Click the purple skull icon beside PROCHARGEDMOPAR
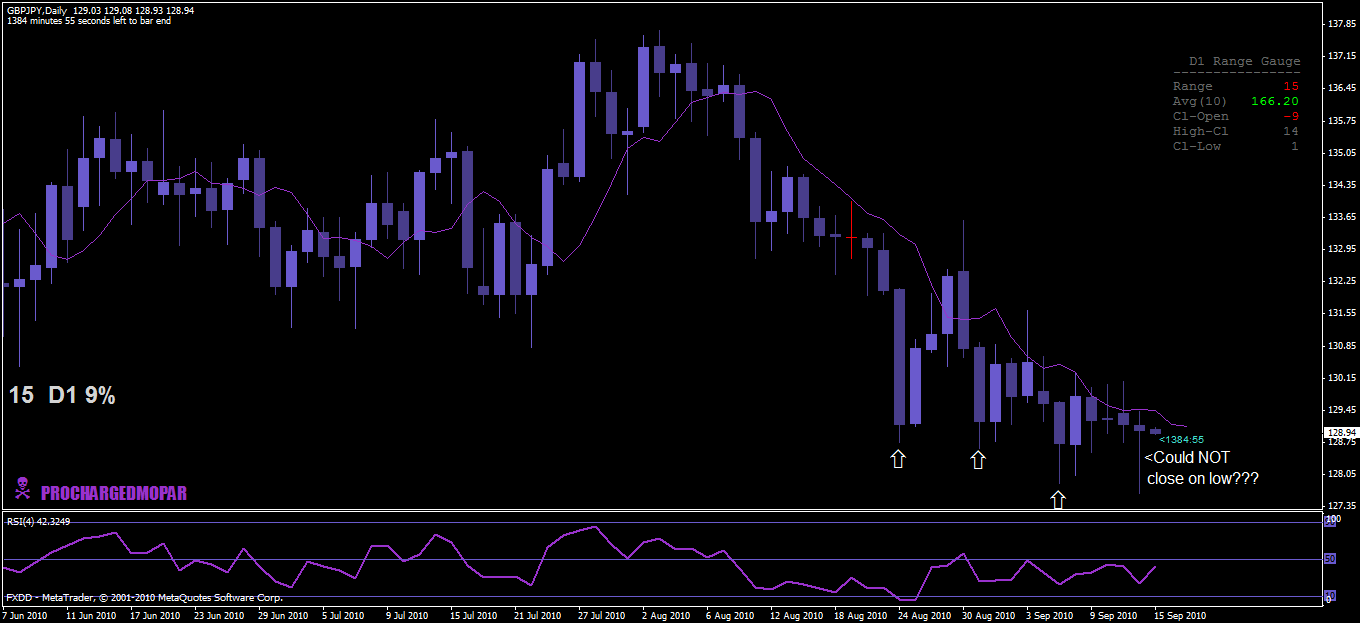 21,489
